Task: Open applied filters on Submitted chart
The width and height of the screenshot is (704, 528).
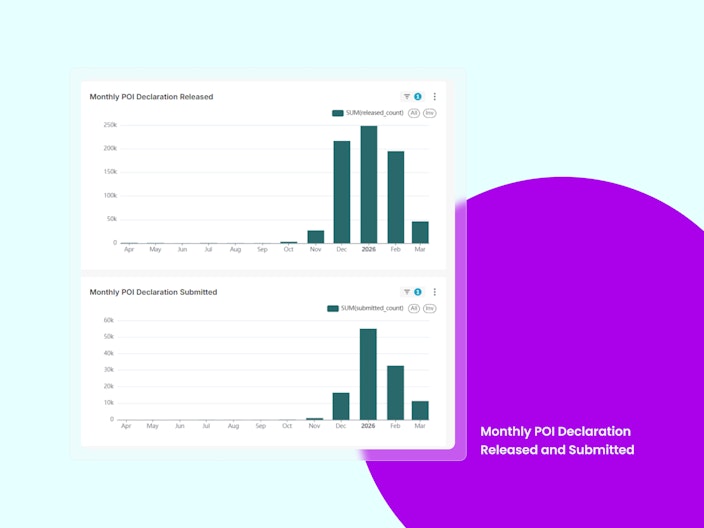Action: tap(412, 292)
